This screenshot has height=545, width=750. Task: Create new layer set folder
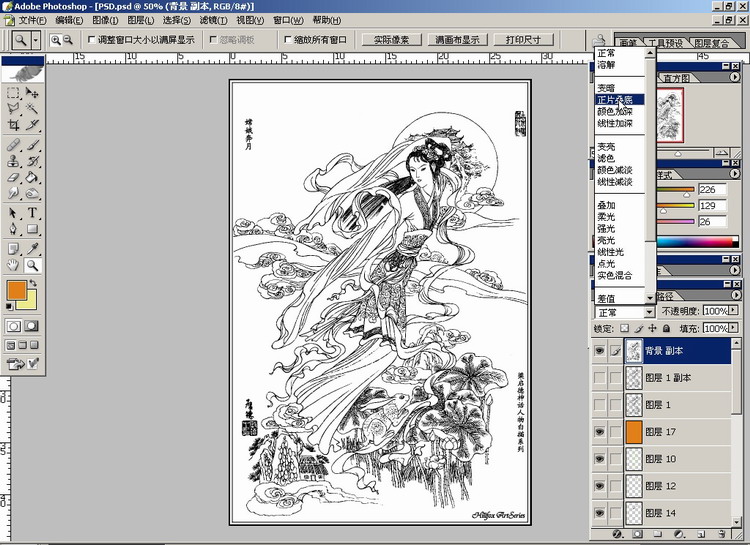tap(658, 534)
